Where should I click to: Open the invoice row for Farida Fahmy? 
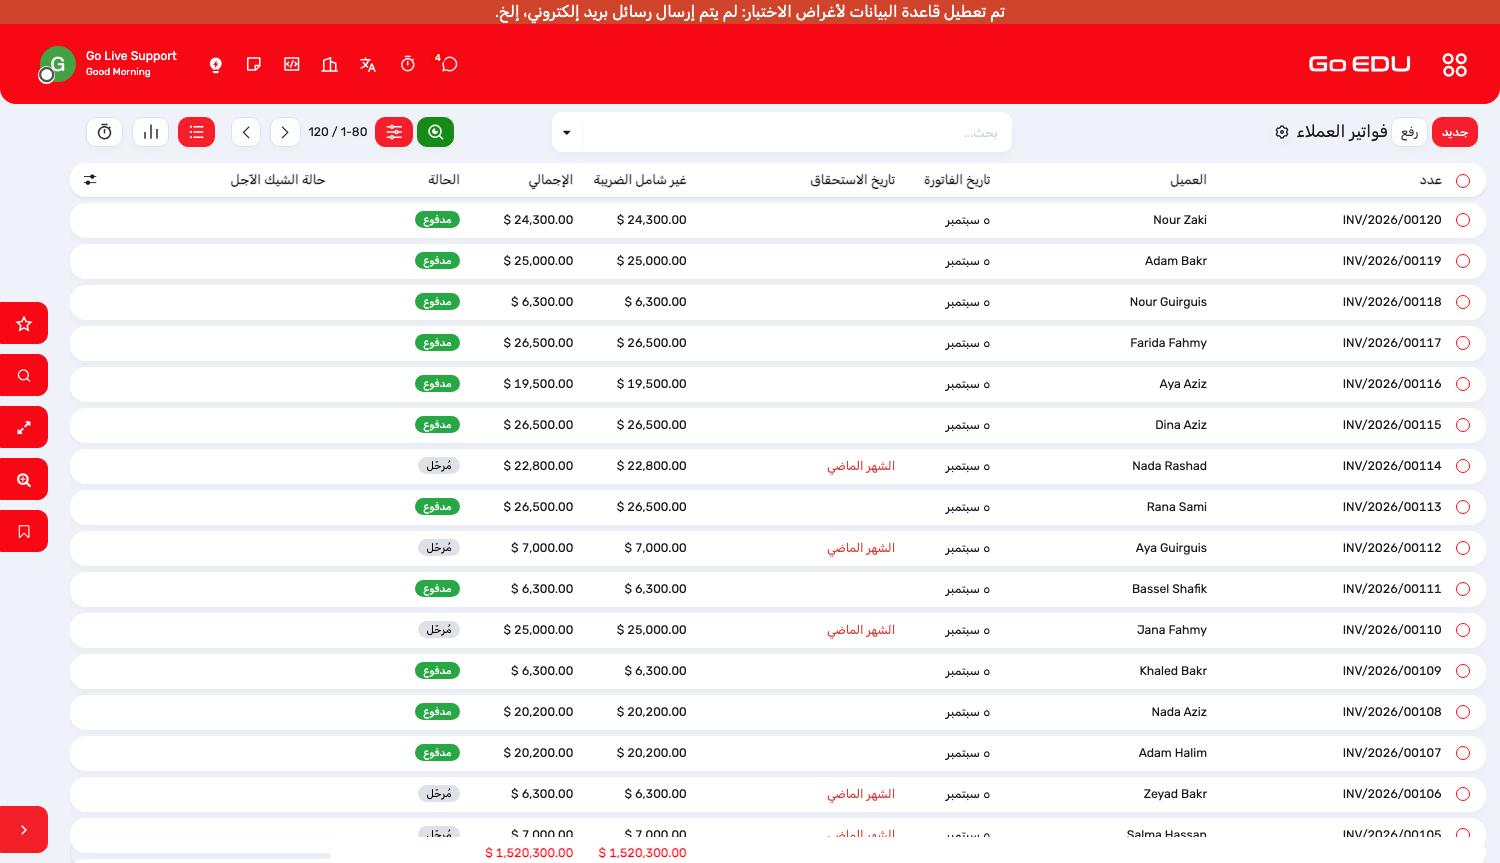[778, 343]
